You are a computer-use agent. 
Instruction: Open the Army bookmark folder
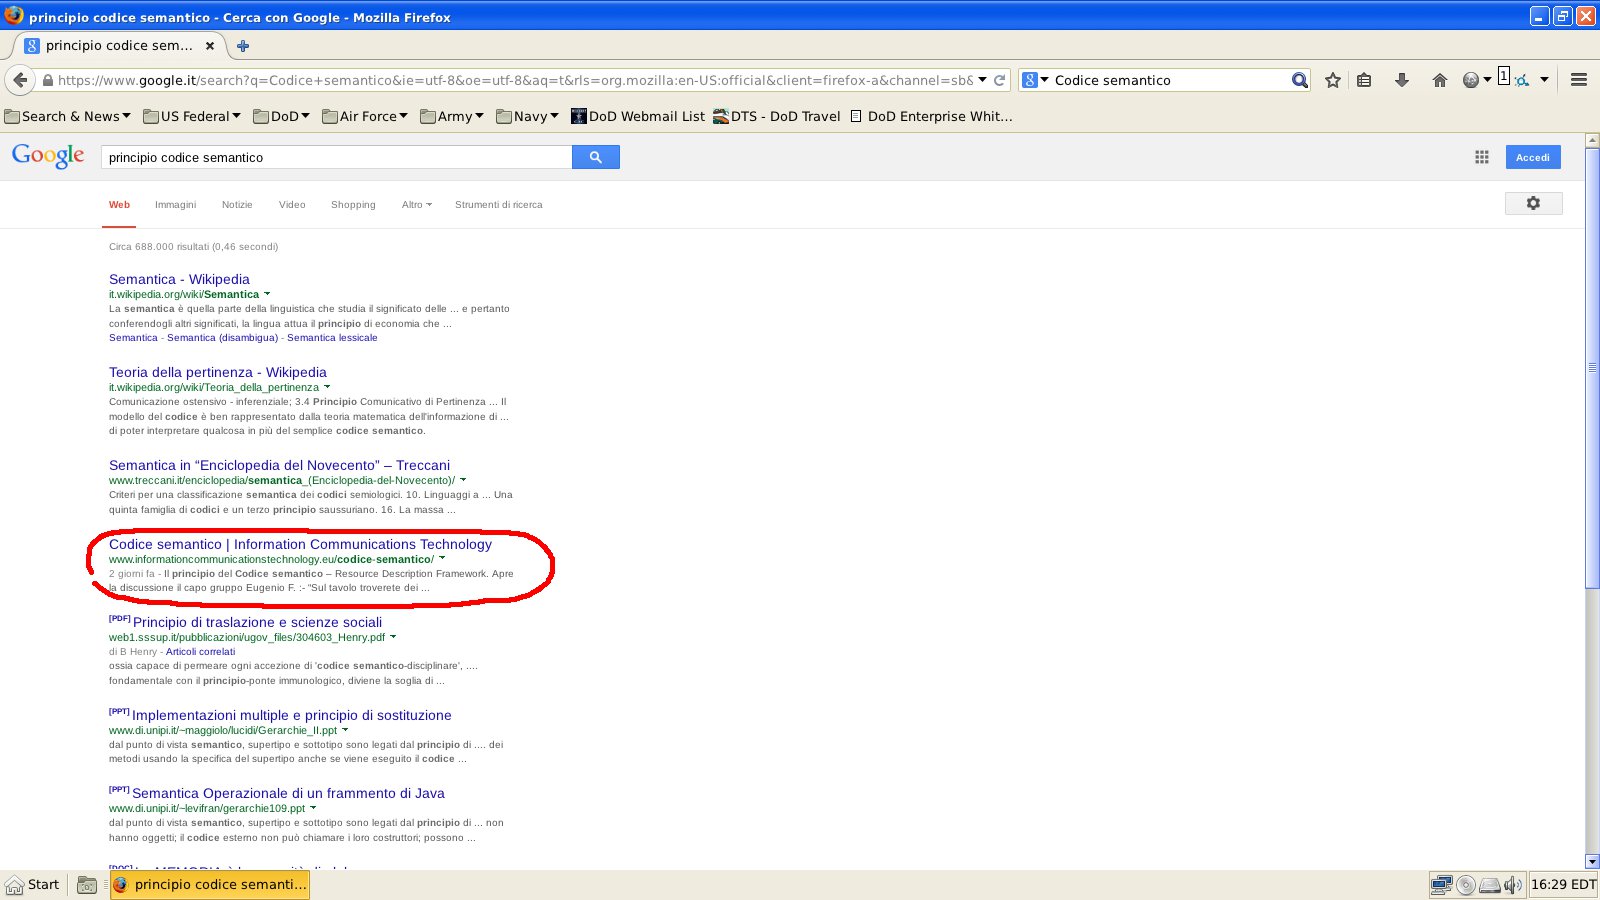pyautogui.click(x=452, y=116)
